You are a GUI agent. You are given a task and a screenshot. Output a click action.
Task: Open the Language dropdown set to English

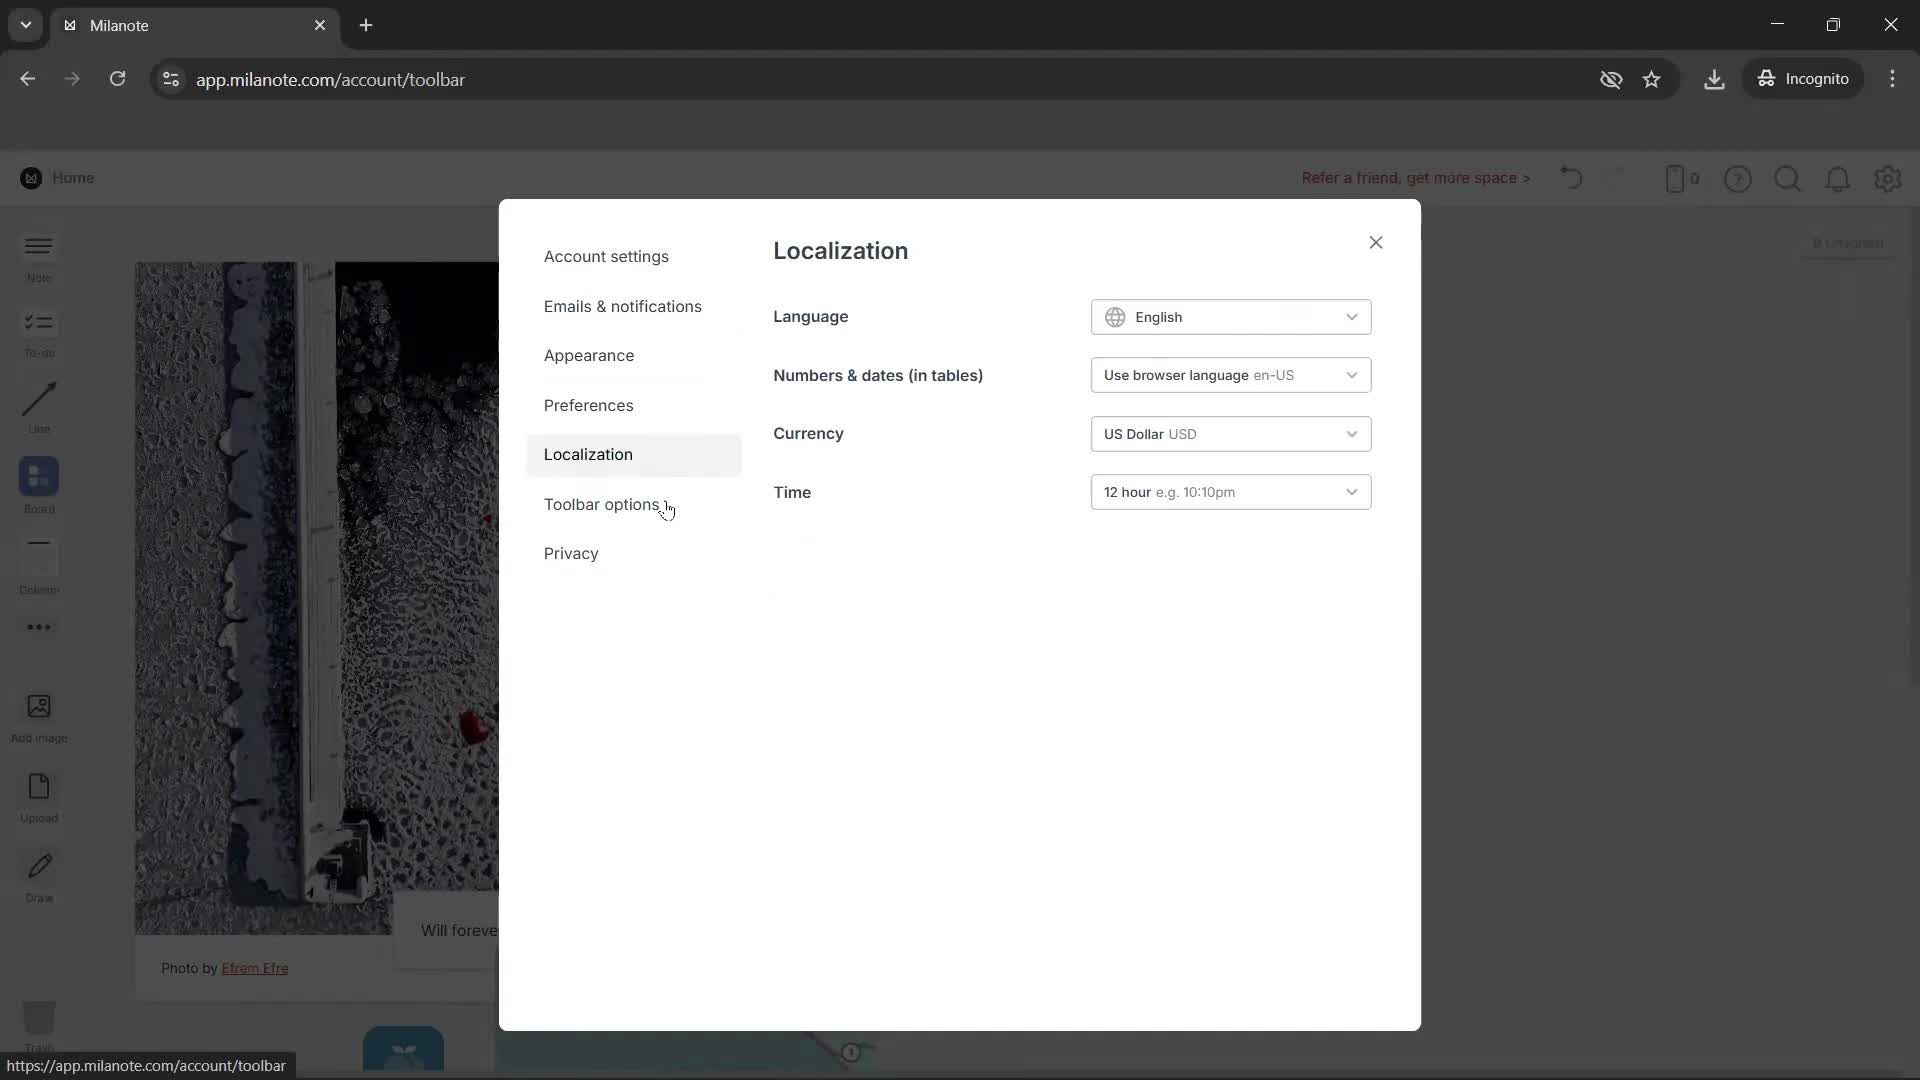coord(1230,317)
